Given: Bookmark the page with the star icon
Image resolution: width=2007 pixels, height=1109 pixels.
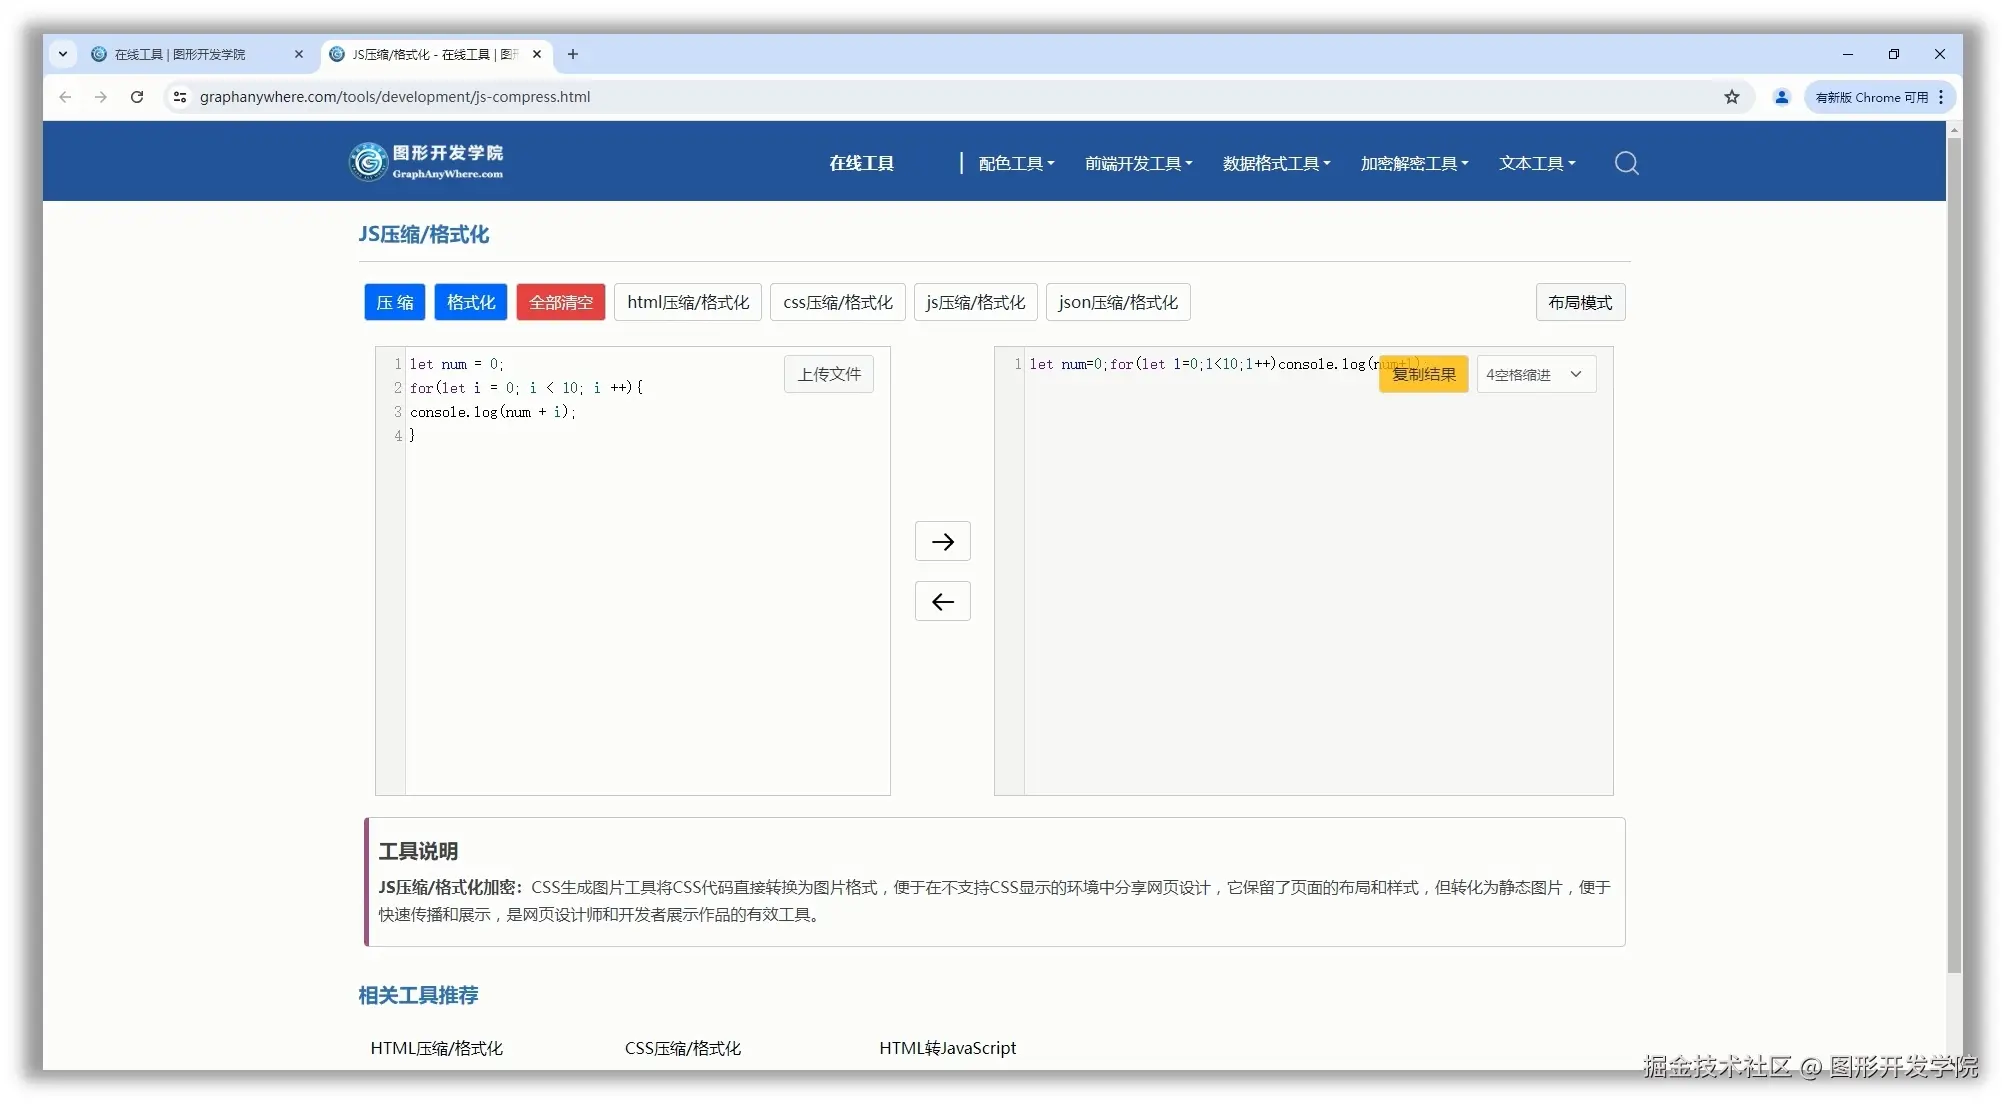Looking at the screenshot, I should point(1732,97).
